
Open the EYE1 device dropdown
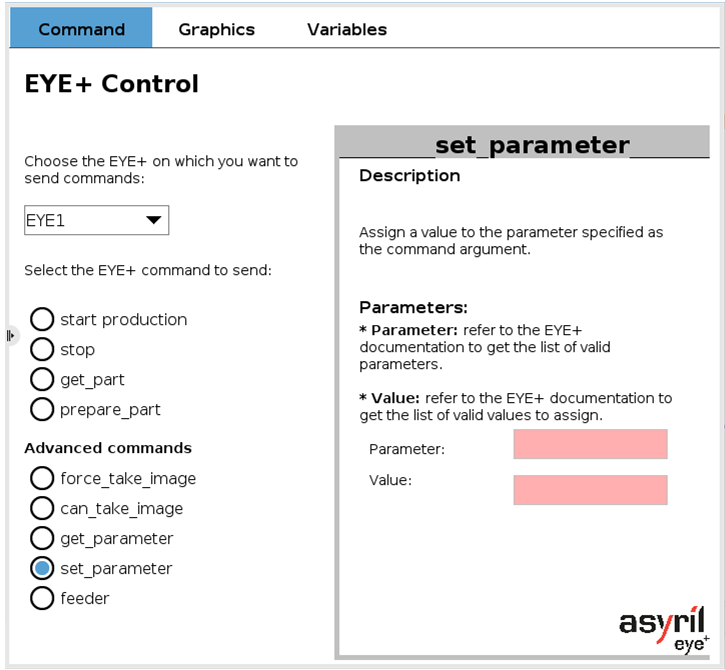[x=97, y=220]
